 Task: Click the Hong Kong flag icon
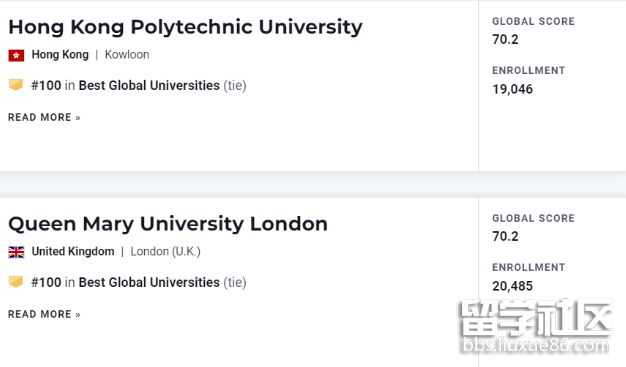[x=16, y=55]
